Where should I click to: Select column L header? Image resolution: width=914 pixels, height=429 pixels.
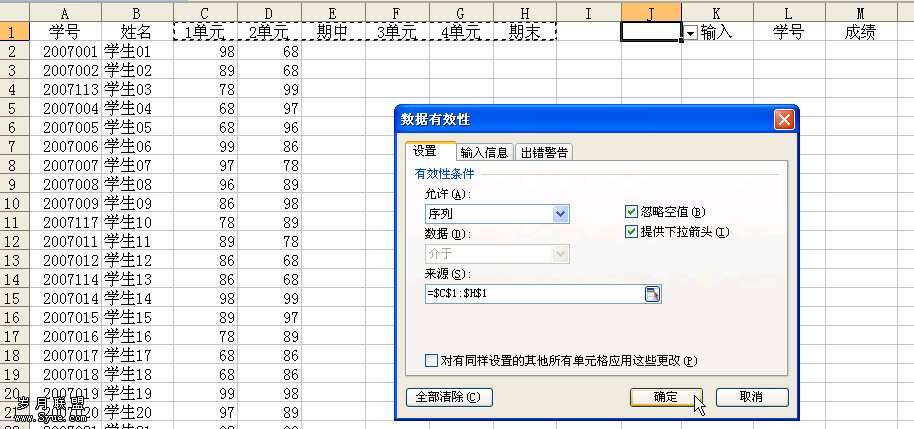pos(789,13)
